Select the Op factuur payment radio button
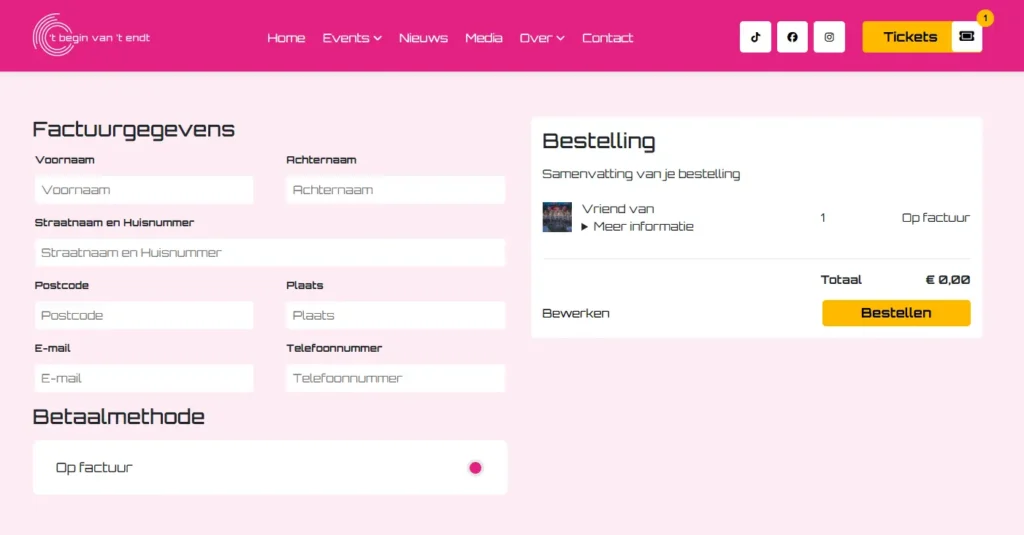The width and height of the screenshot is (1024, 535). 475,468
